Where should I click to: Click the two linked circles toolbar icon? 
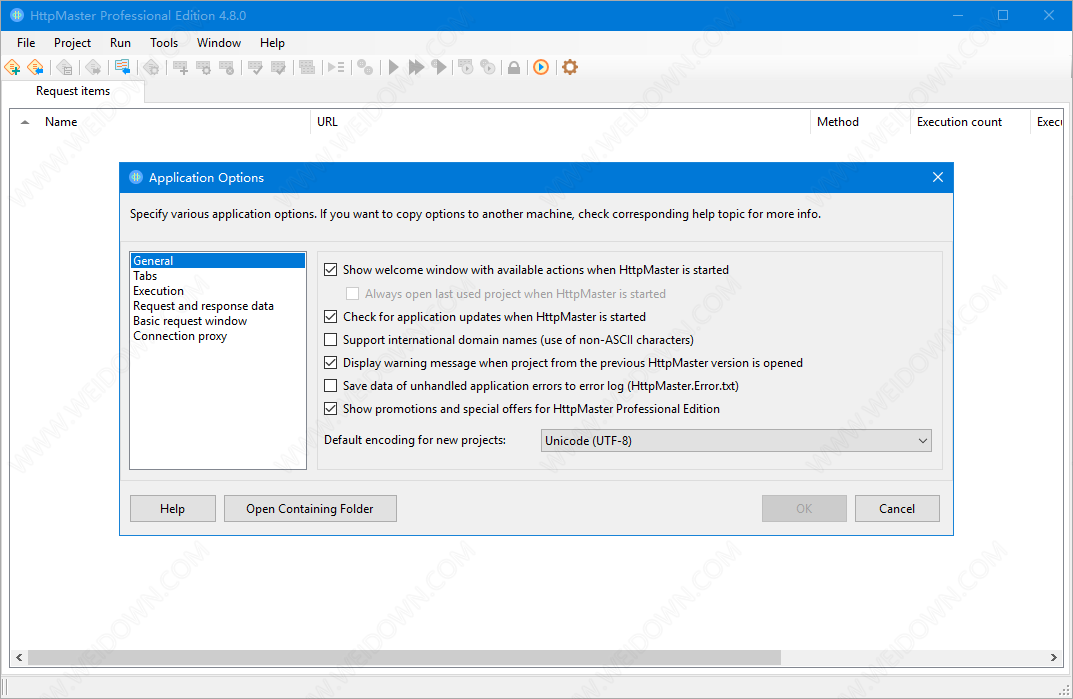[x=365, y=67]
